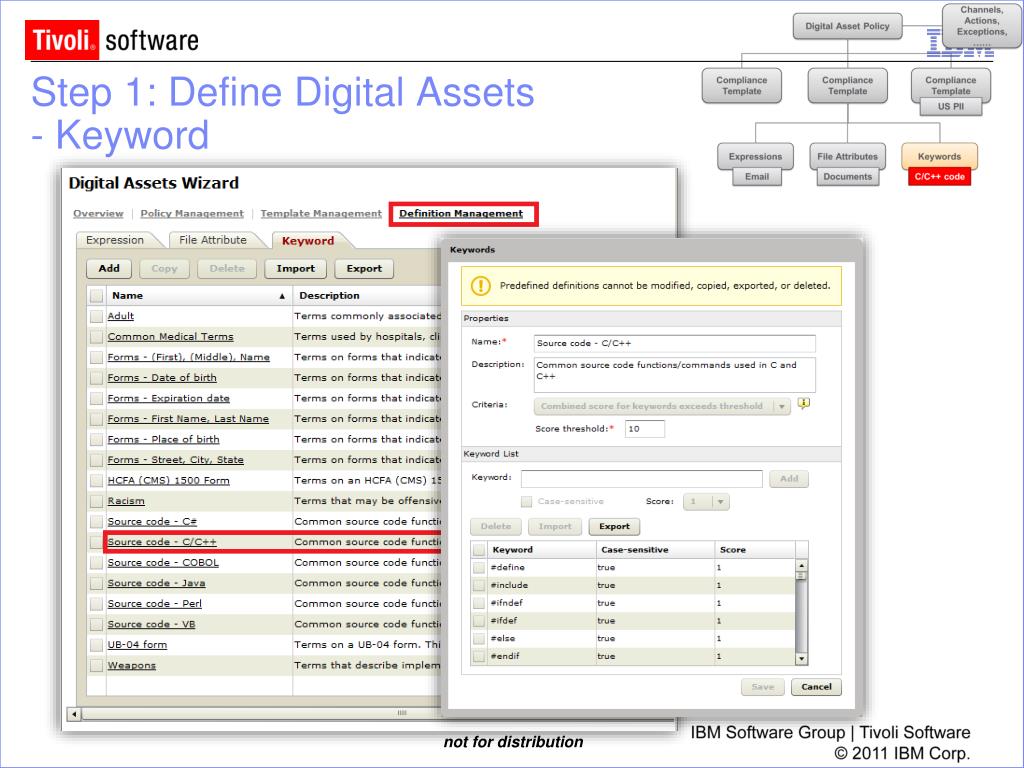Click the Import button in wizard toolbar

pos(295,268)
